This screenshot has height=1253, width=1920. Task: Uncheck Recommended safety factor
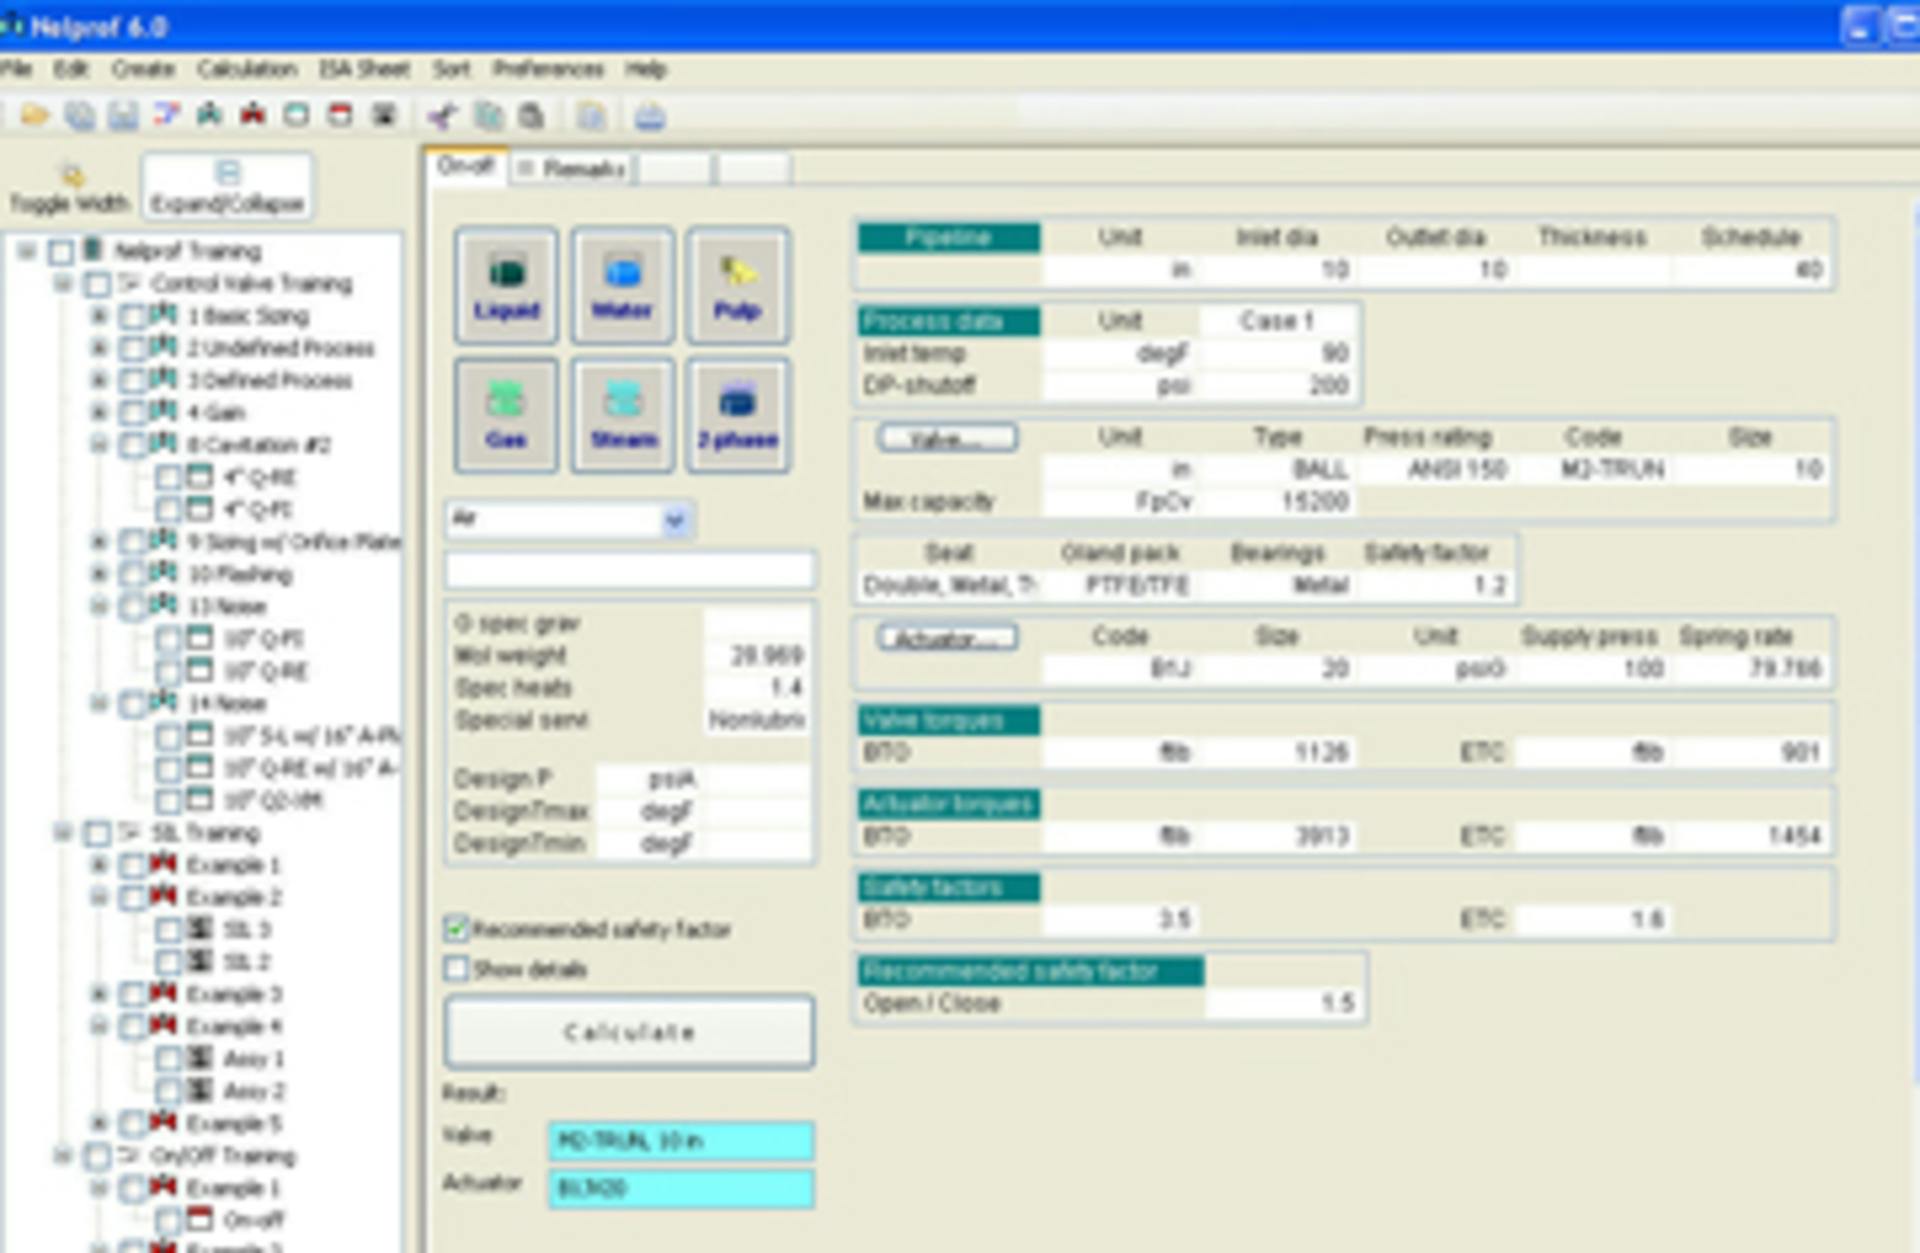(456, 930)
